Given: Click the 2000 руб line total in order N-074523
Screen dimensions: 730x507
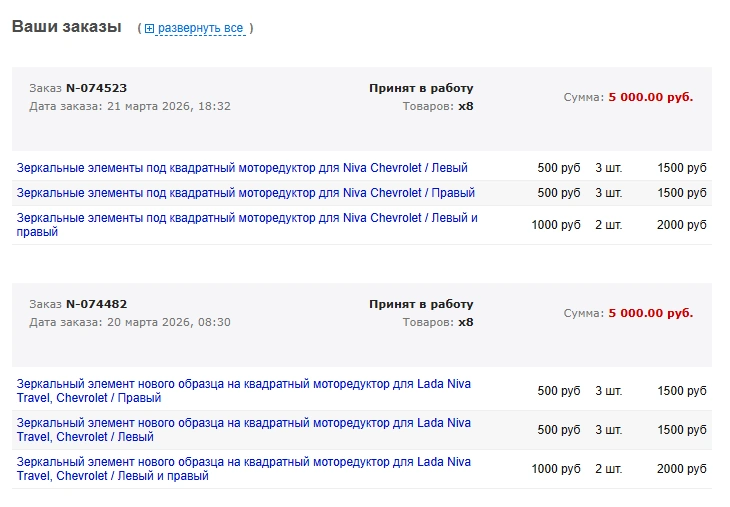Looking at the screenshot, I should click(682, 225).
